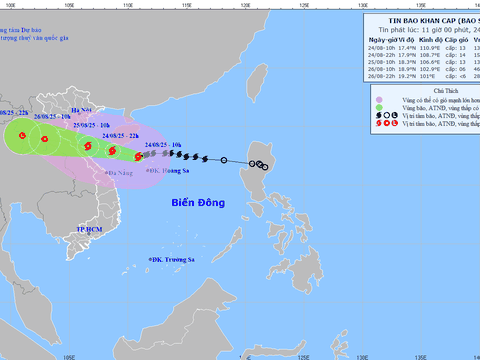Click the red low-pressure marker on the far left
The image size is (480, 360).
pyautogui.click(x=22, y=135)
